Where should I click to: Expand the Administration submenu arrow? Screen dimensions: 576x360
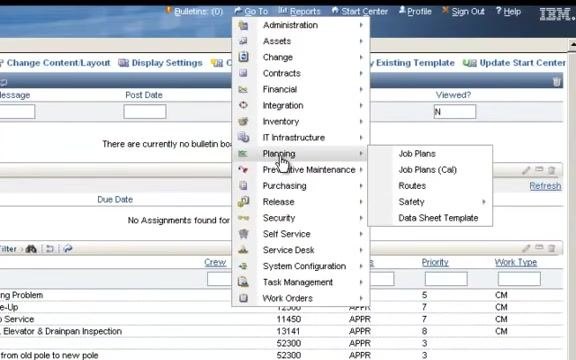tap(361, 25)
